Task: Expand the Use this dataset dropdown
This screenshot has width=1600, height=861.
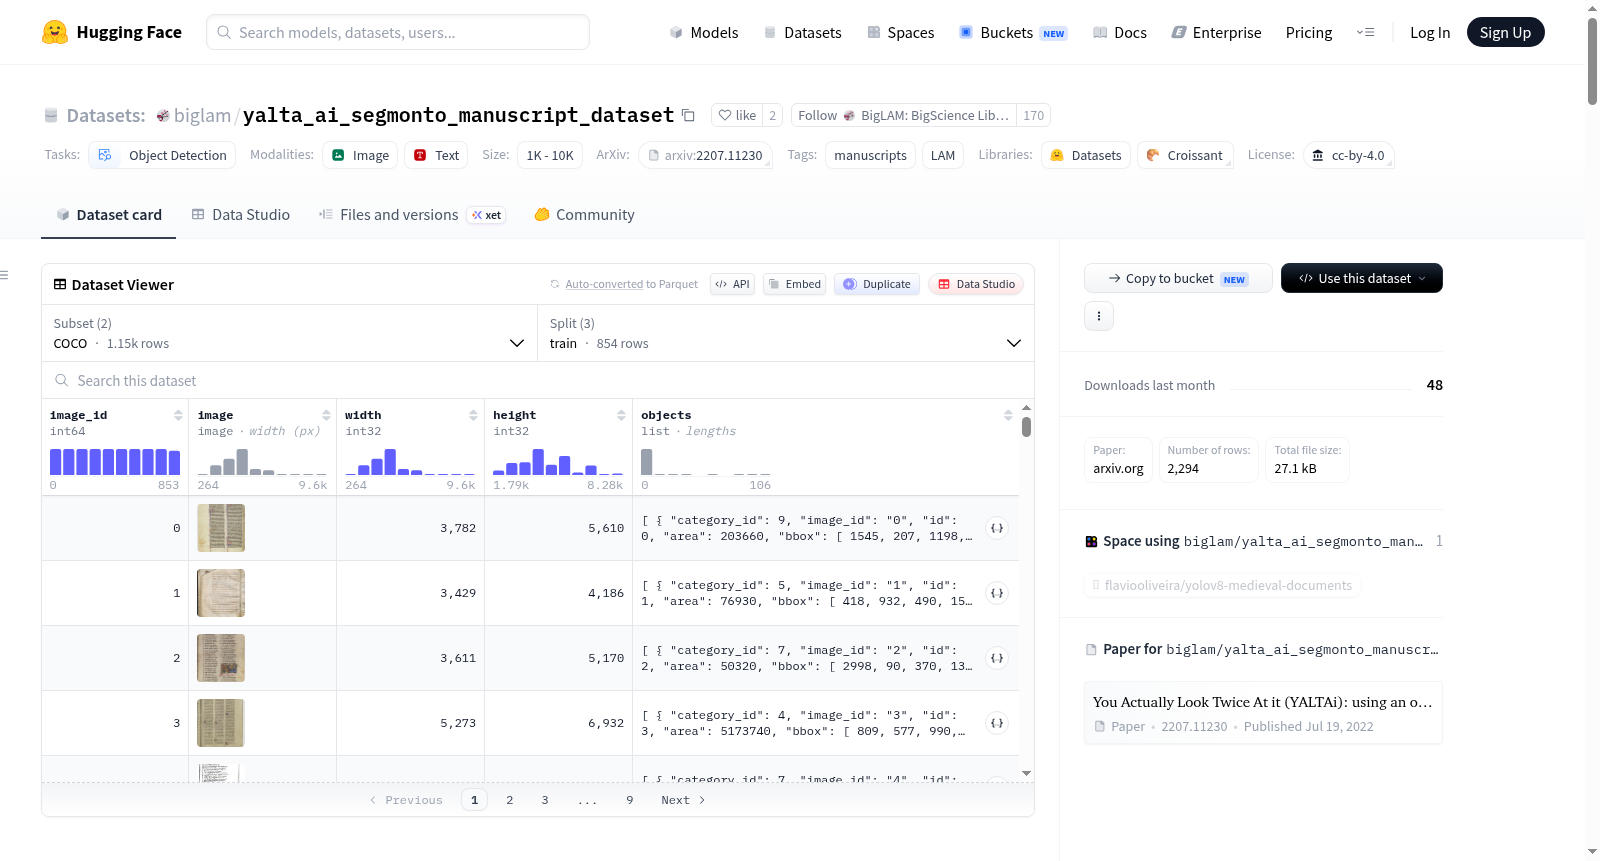Action: pyautogui.click(x=1361, y=278)
